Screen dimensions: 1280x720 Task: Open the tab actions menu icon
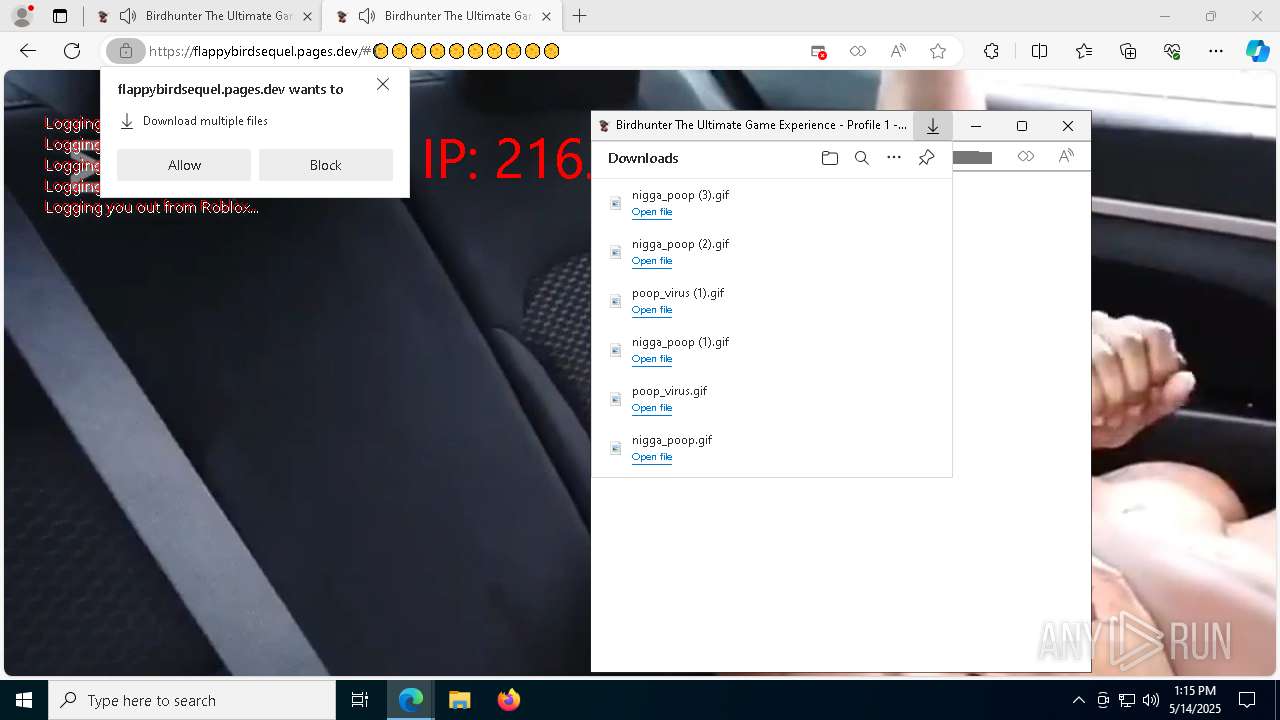click(60, 16)
